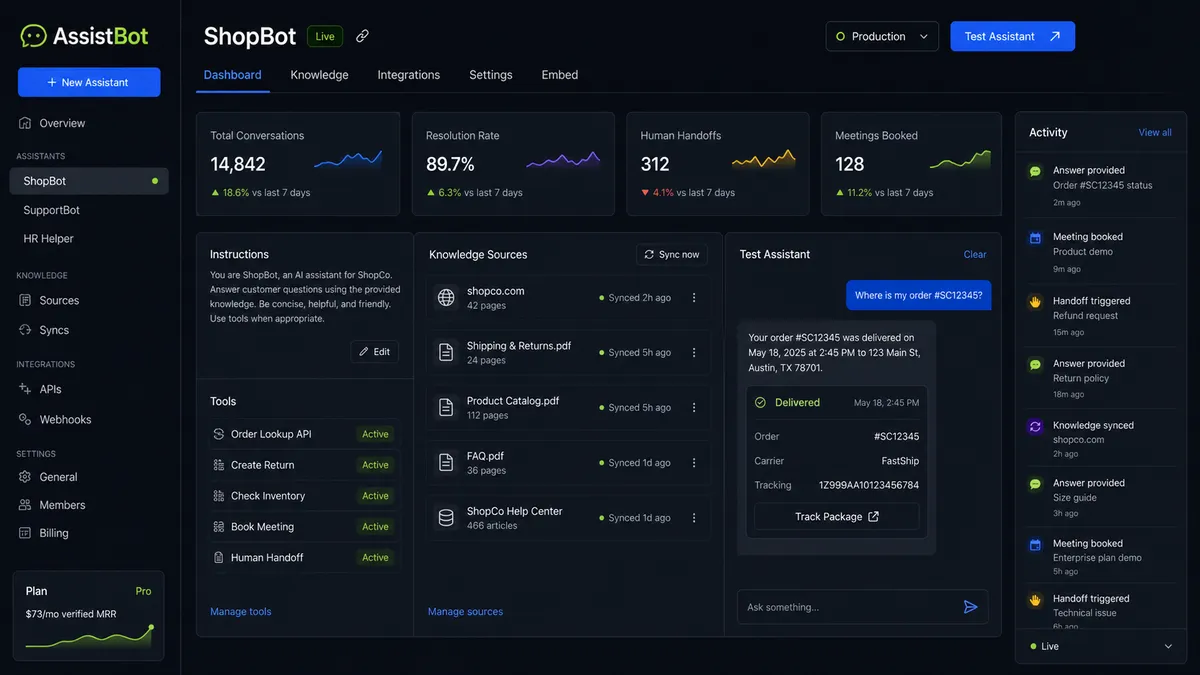Viewport: 1200px width, 675px height.
Task: Open the Plan Pro MRR card
Action: point(89,616)
